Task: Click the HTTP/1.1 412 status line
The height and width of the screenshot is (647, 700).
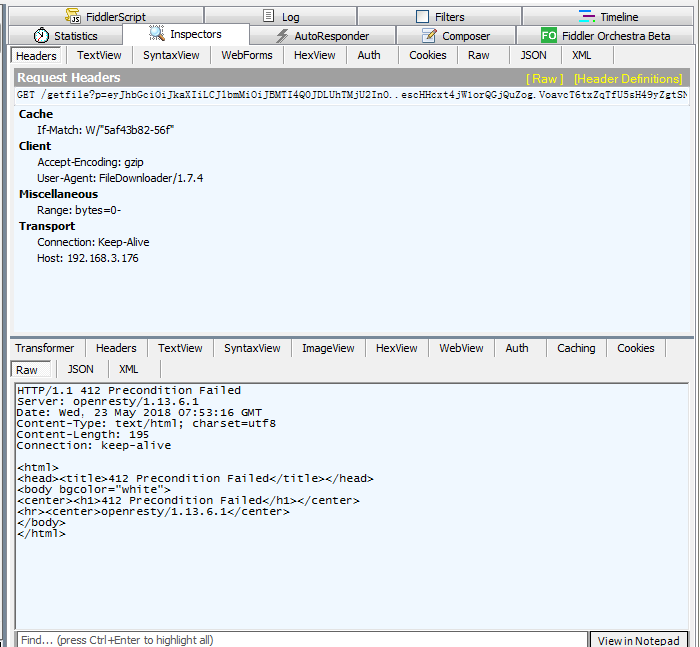Action: pos(129,391)
